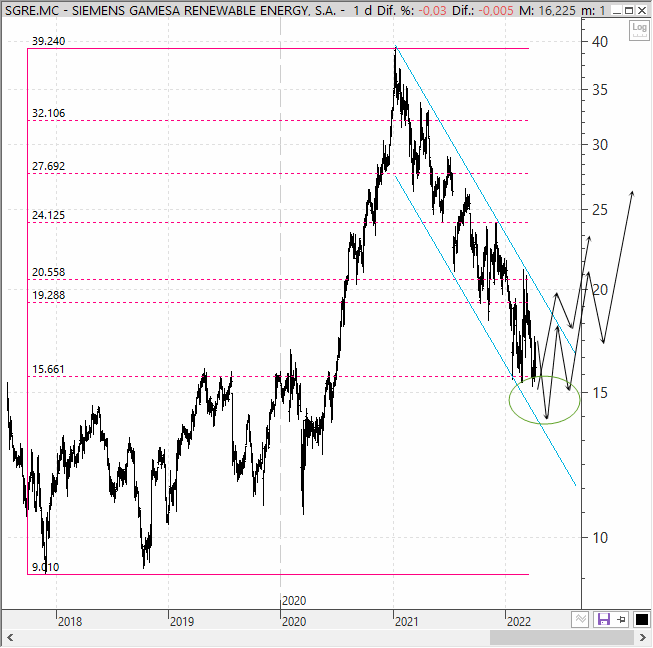Close the SGRE.MC chart window
Image resolution: width=653 pixels, height=648 pixels.
[x=642, y=10]
